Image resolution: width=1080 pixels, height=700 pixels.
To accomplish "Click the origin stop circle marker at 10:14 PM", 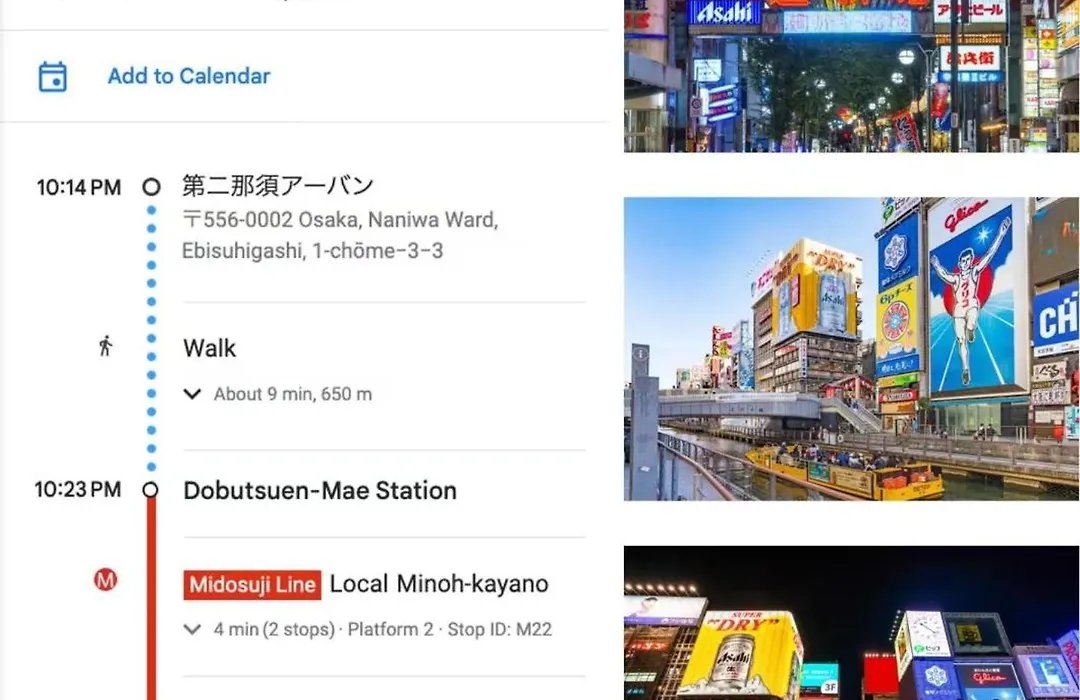I will tap(152, 187).
